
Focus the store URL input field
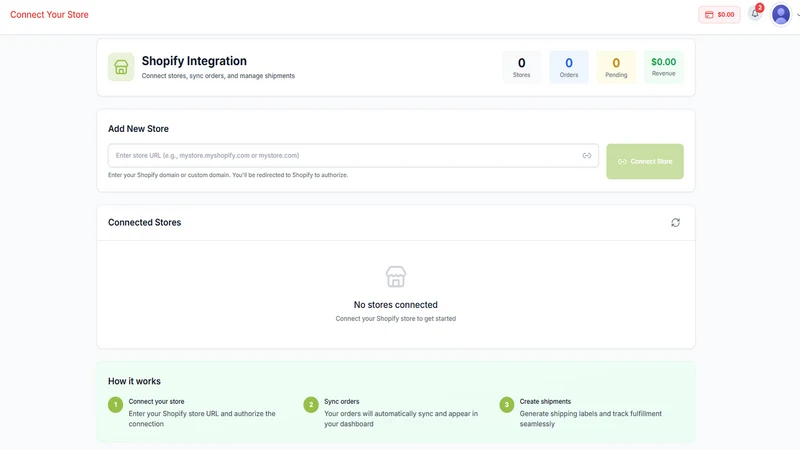pos(353,156)
